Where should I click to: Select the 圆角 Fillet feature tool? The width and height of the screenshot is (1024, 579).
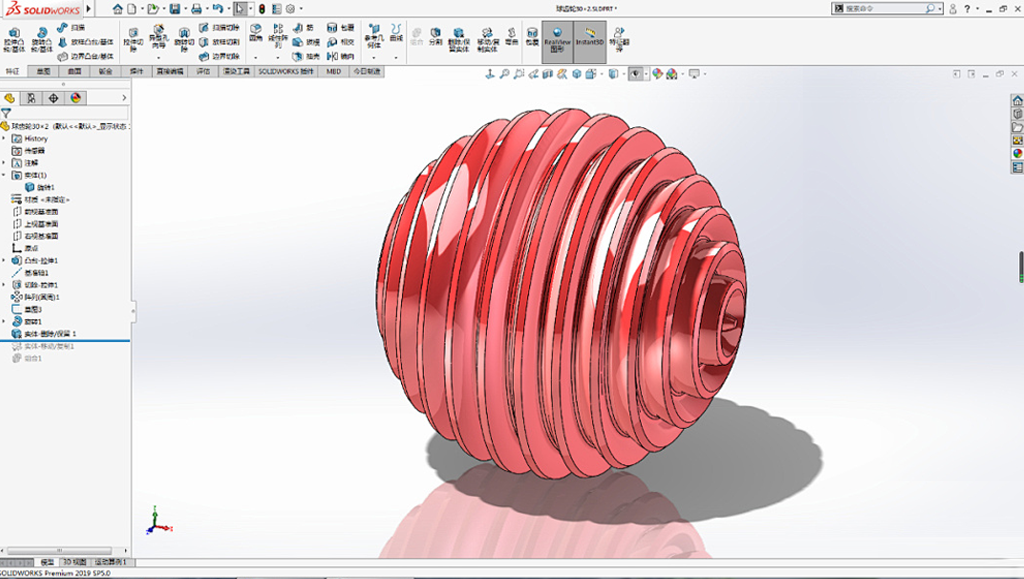[x=254, y=30]
